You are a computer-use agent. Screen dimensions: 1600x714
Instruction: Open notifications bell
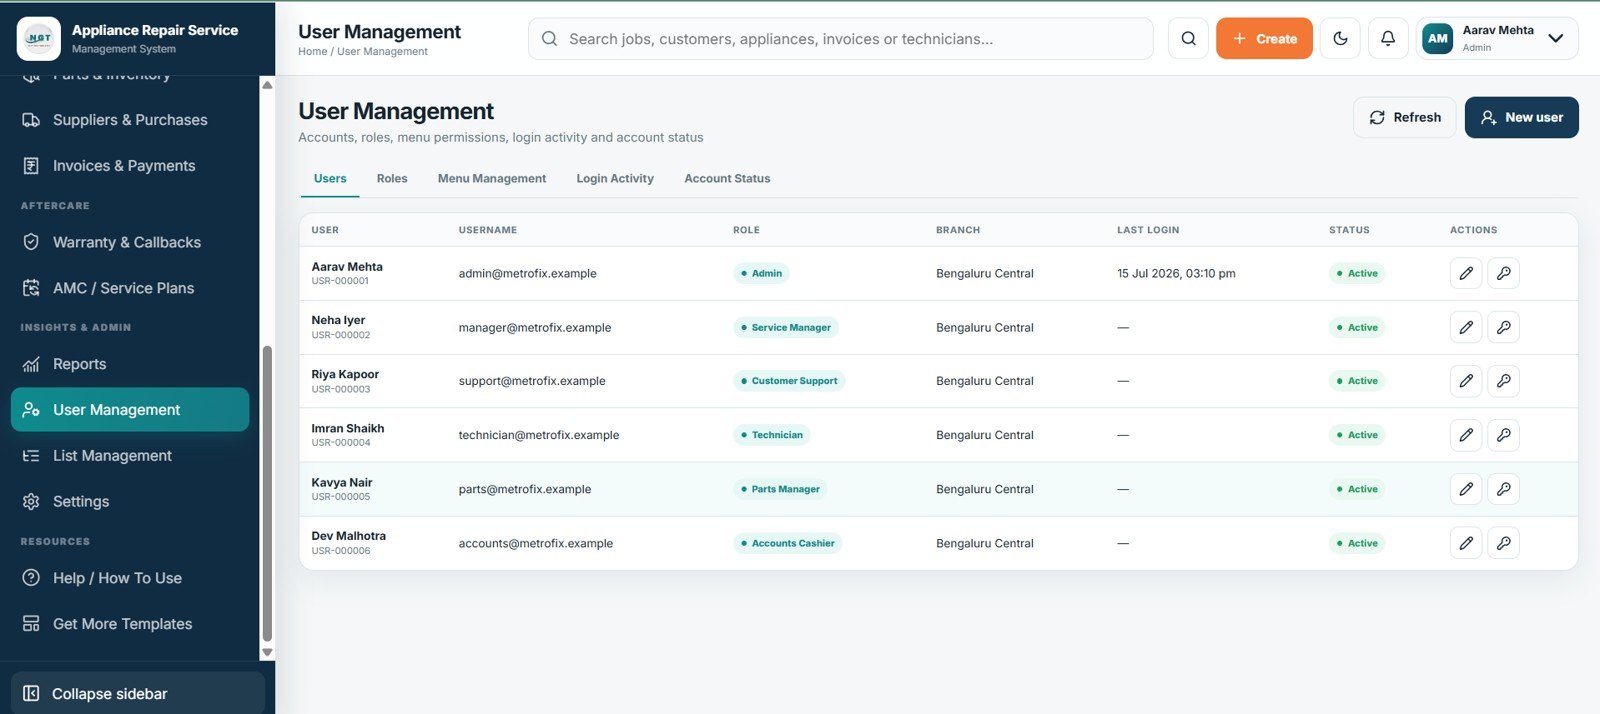click(x=1388, y=39)
